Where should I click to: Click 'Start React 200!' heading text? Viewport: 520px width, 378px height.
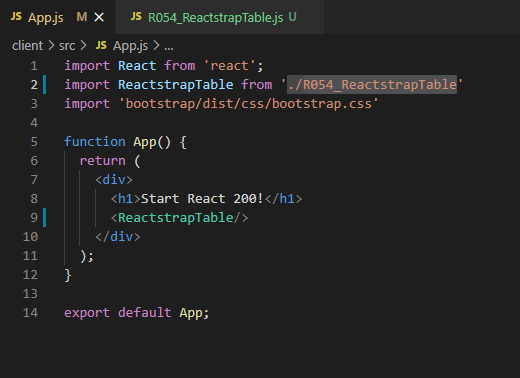pyautogui.click(x=202, y=199)
